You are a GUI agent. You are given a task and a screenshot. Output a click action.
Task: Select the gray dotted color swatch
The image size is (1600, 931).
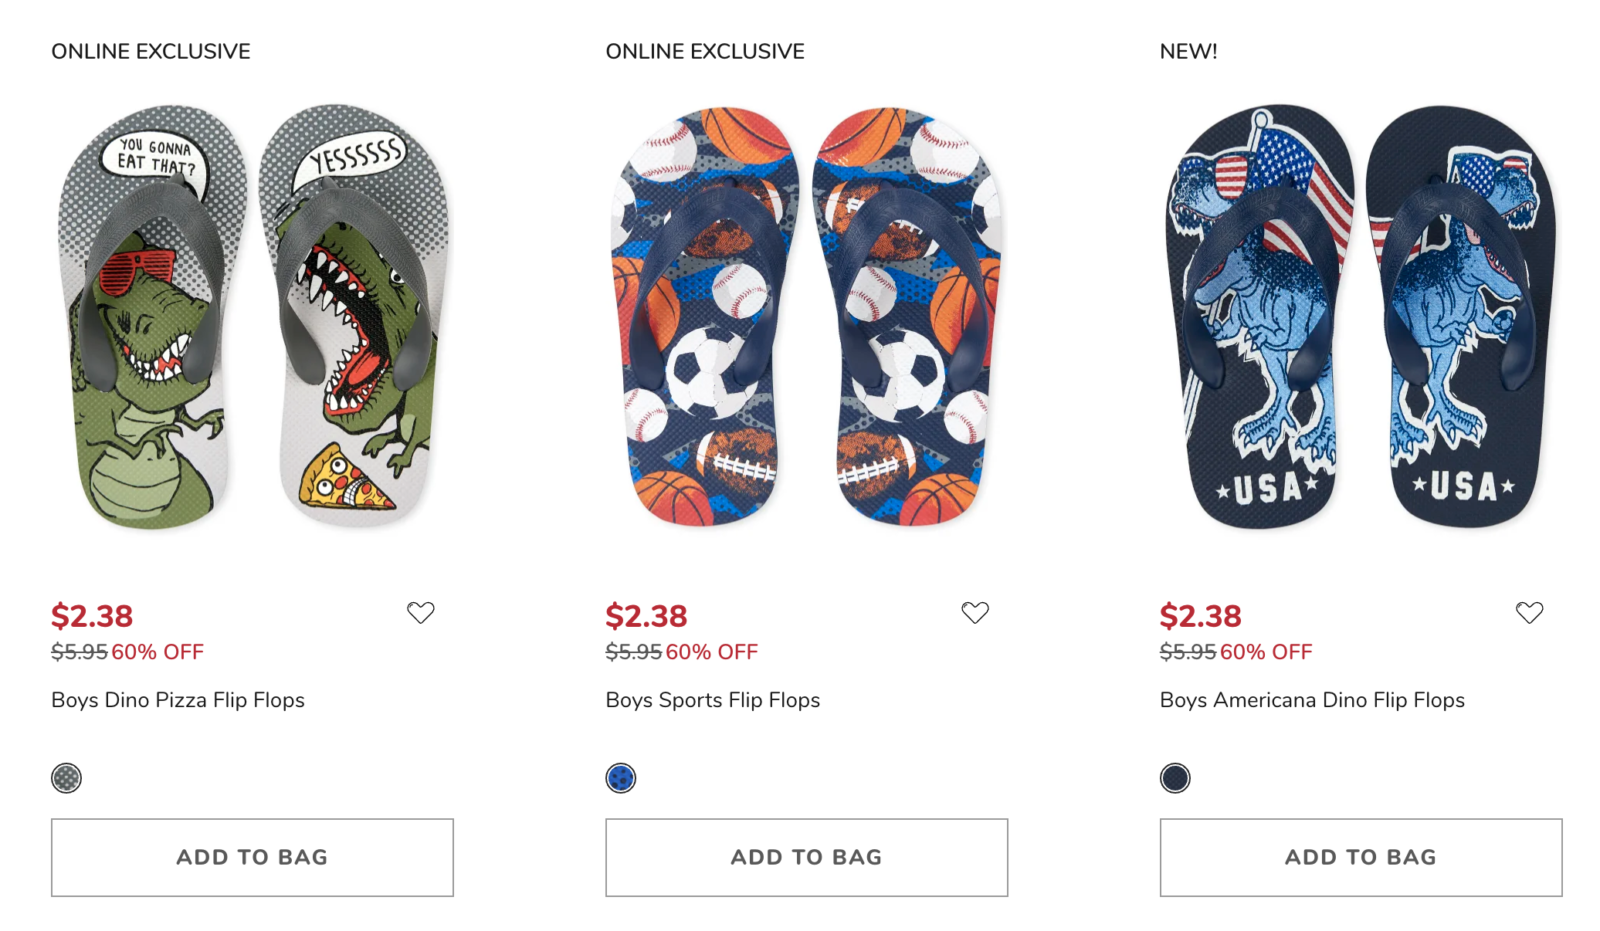[x=66, y=778]
